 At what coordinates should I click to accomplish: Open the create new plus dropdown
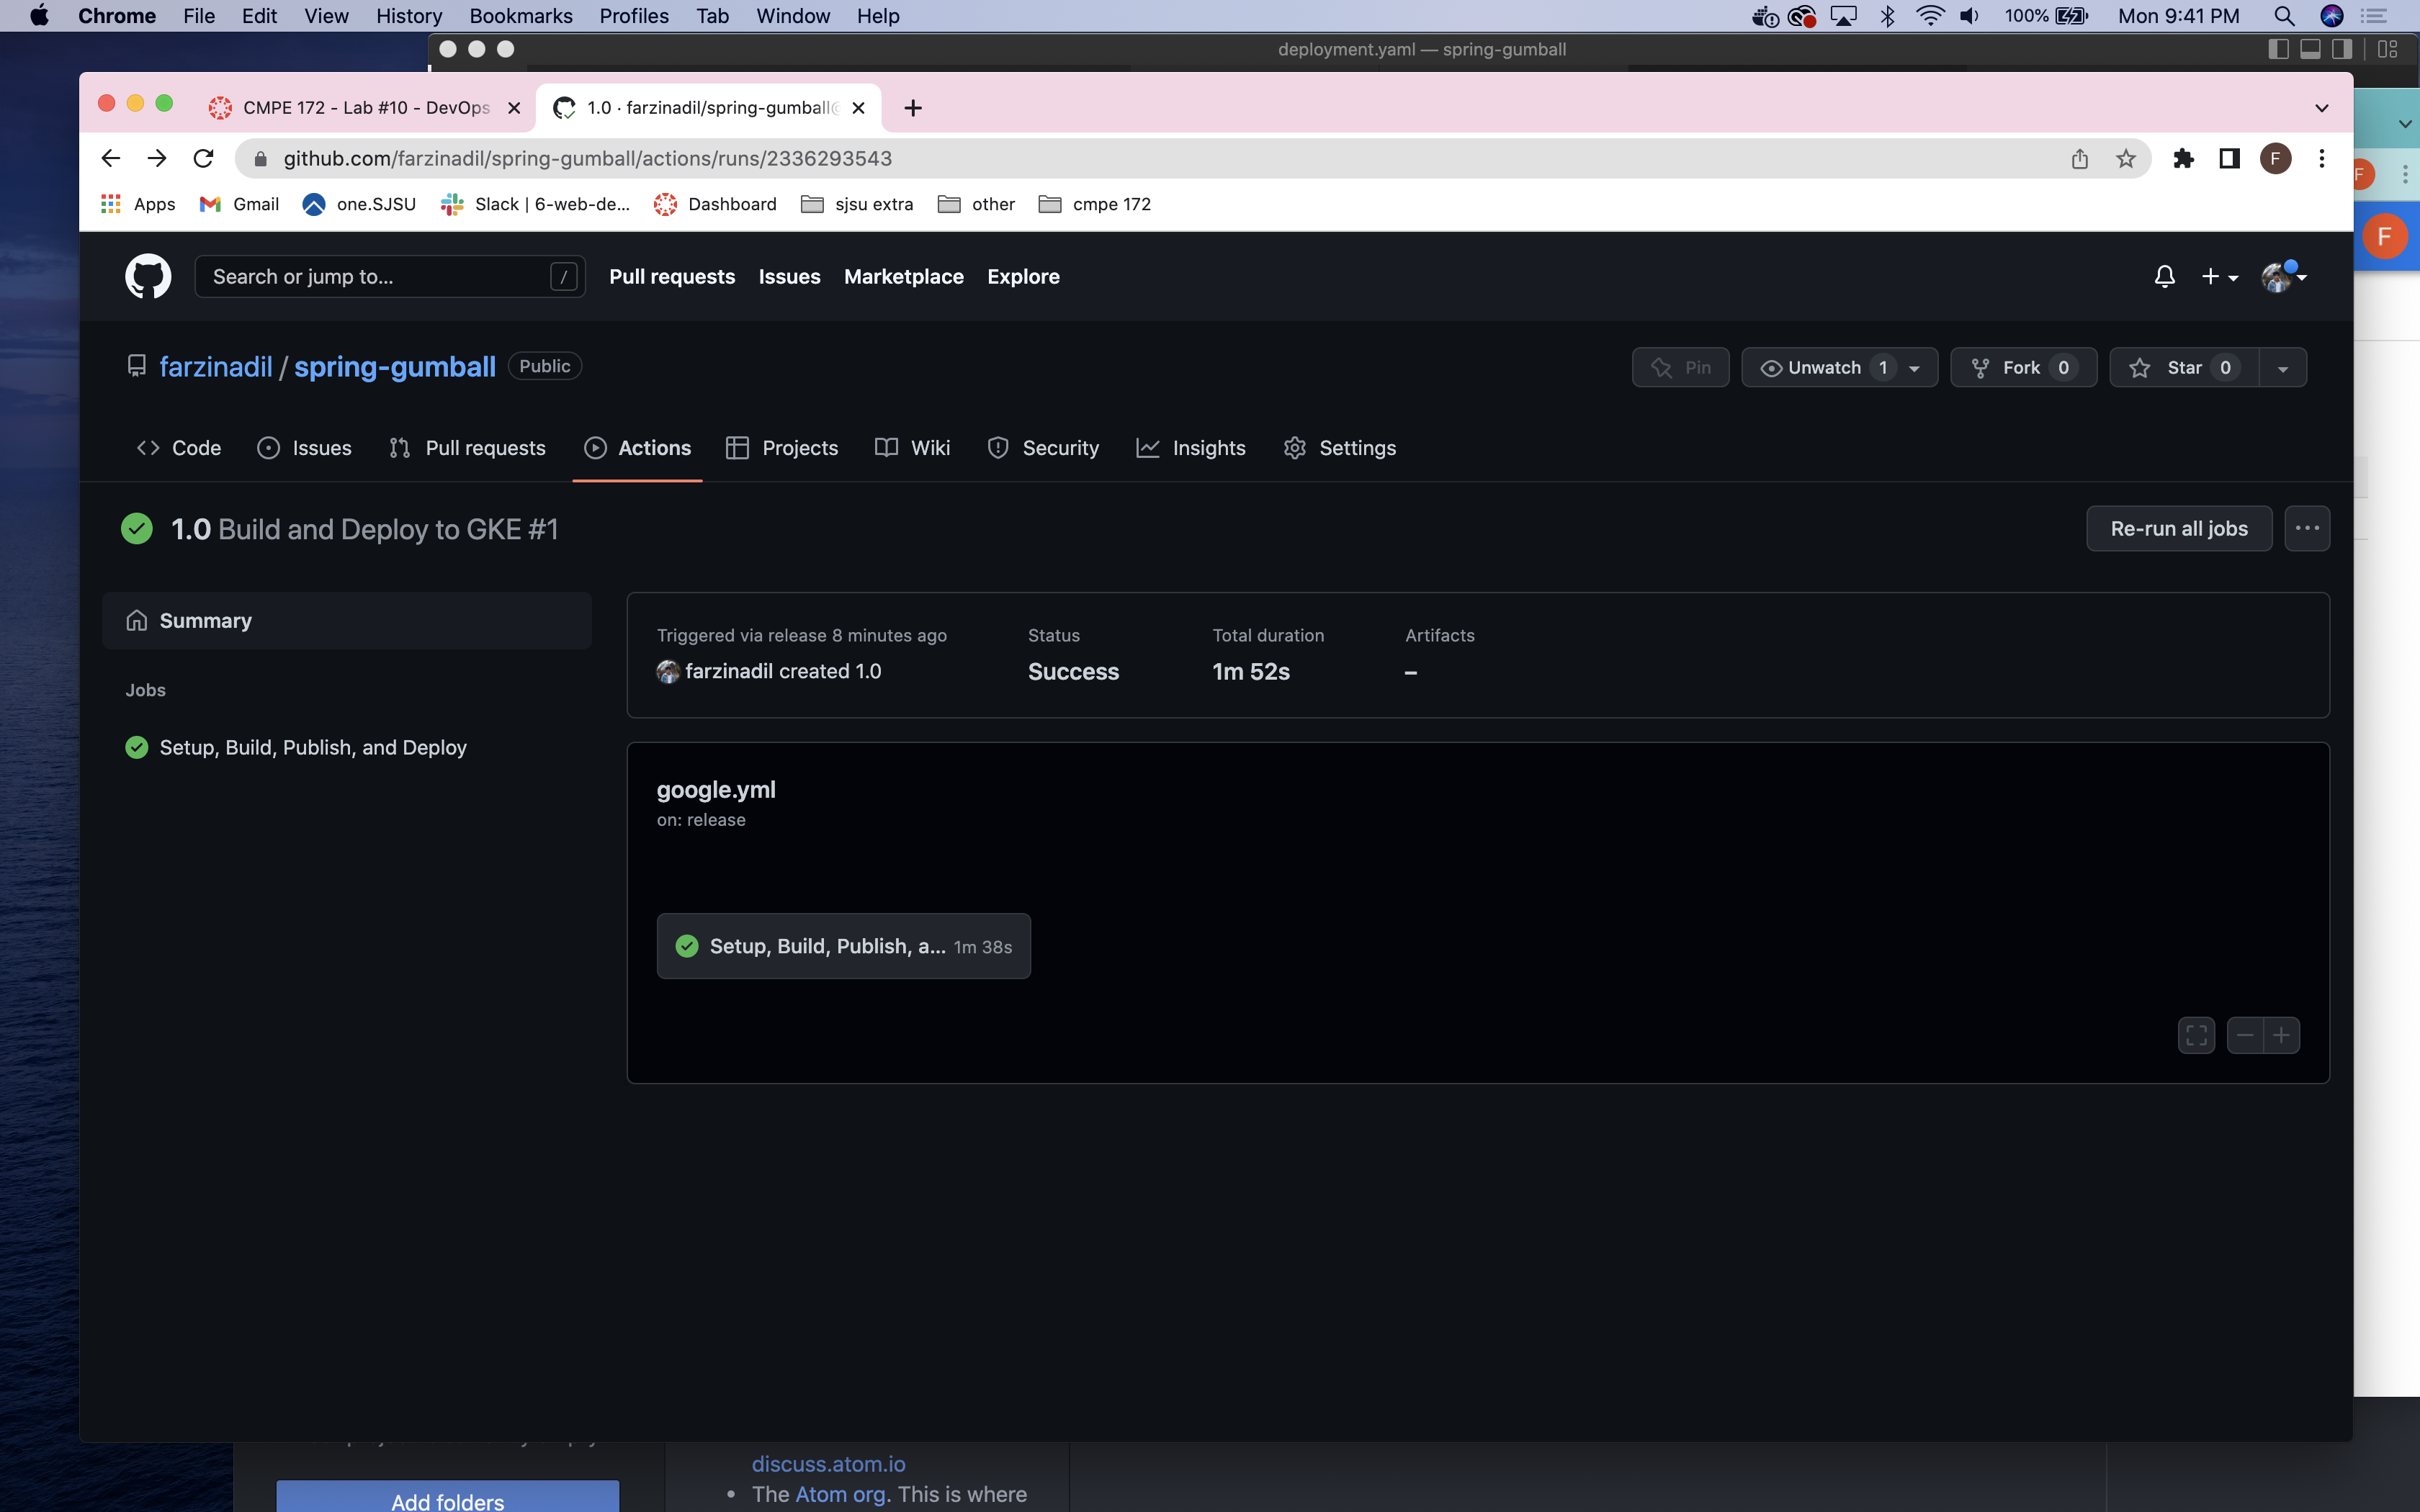2219,277
